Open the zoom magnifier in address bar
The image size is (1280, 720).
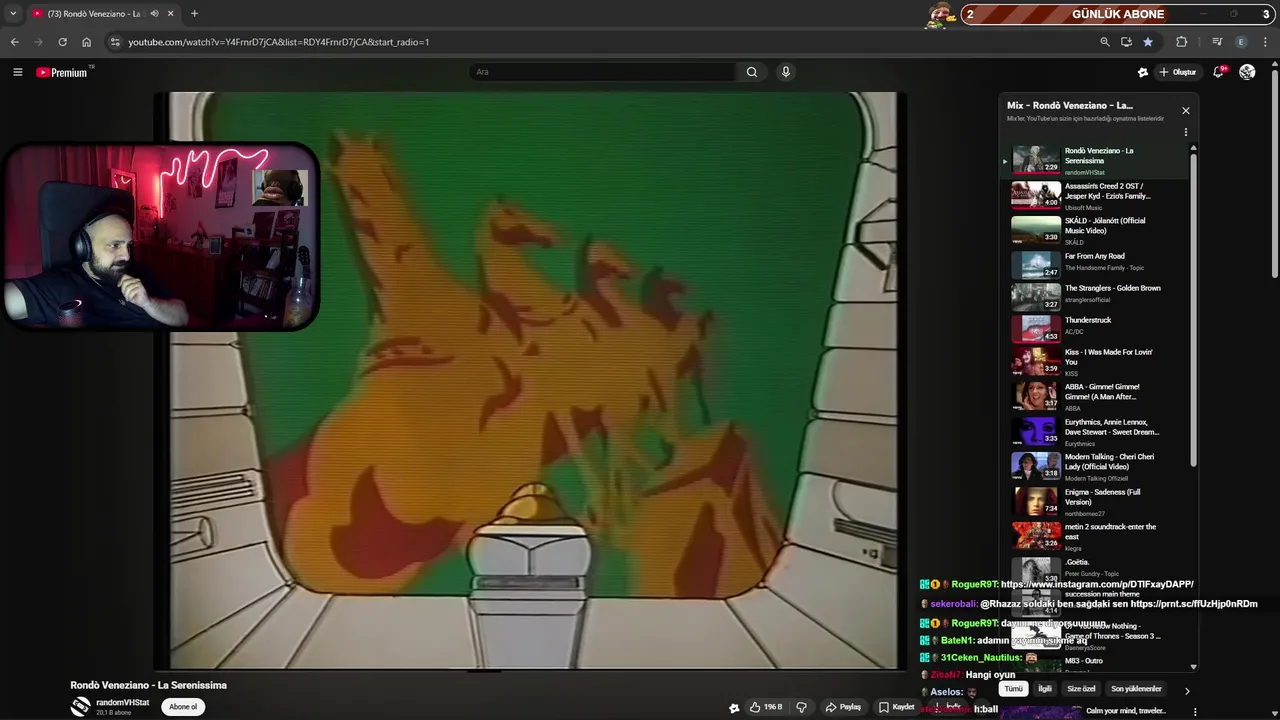tap(1104, 42)
